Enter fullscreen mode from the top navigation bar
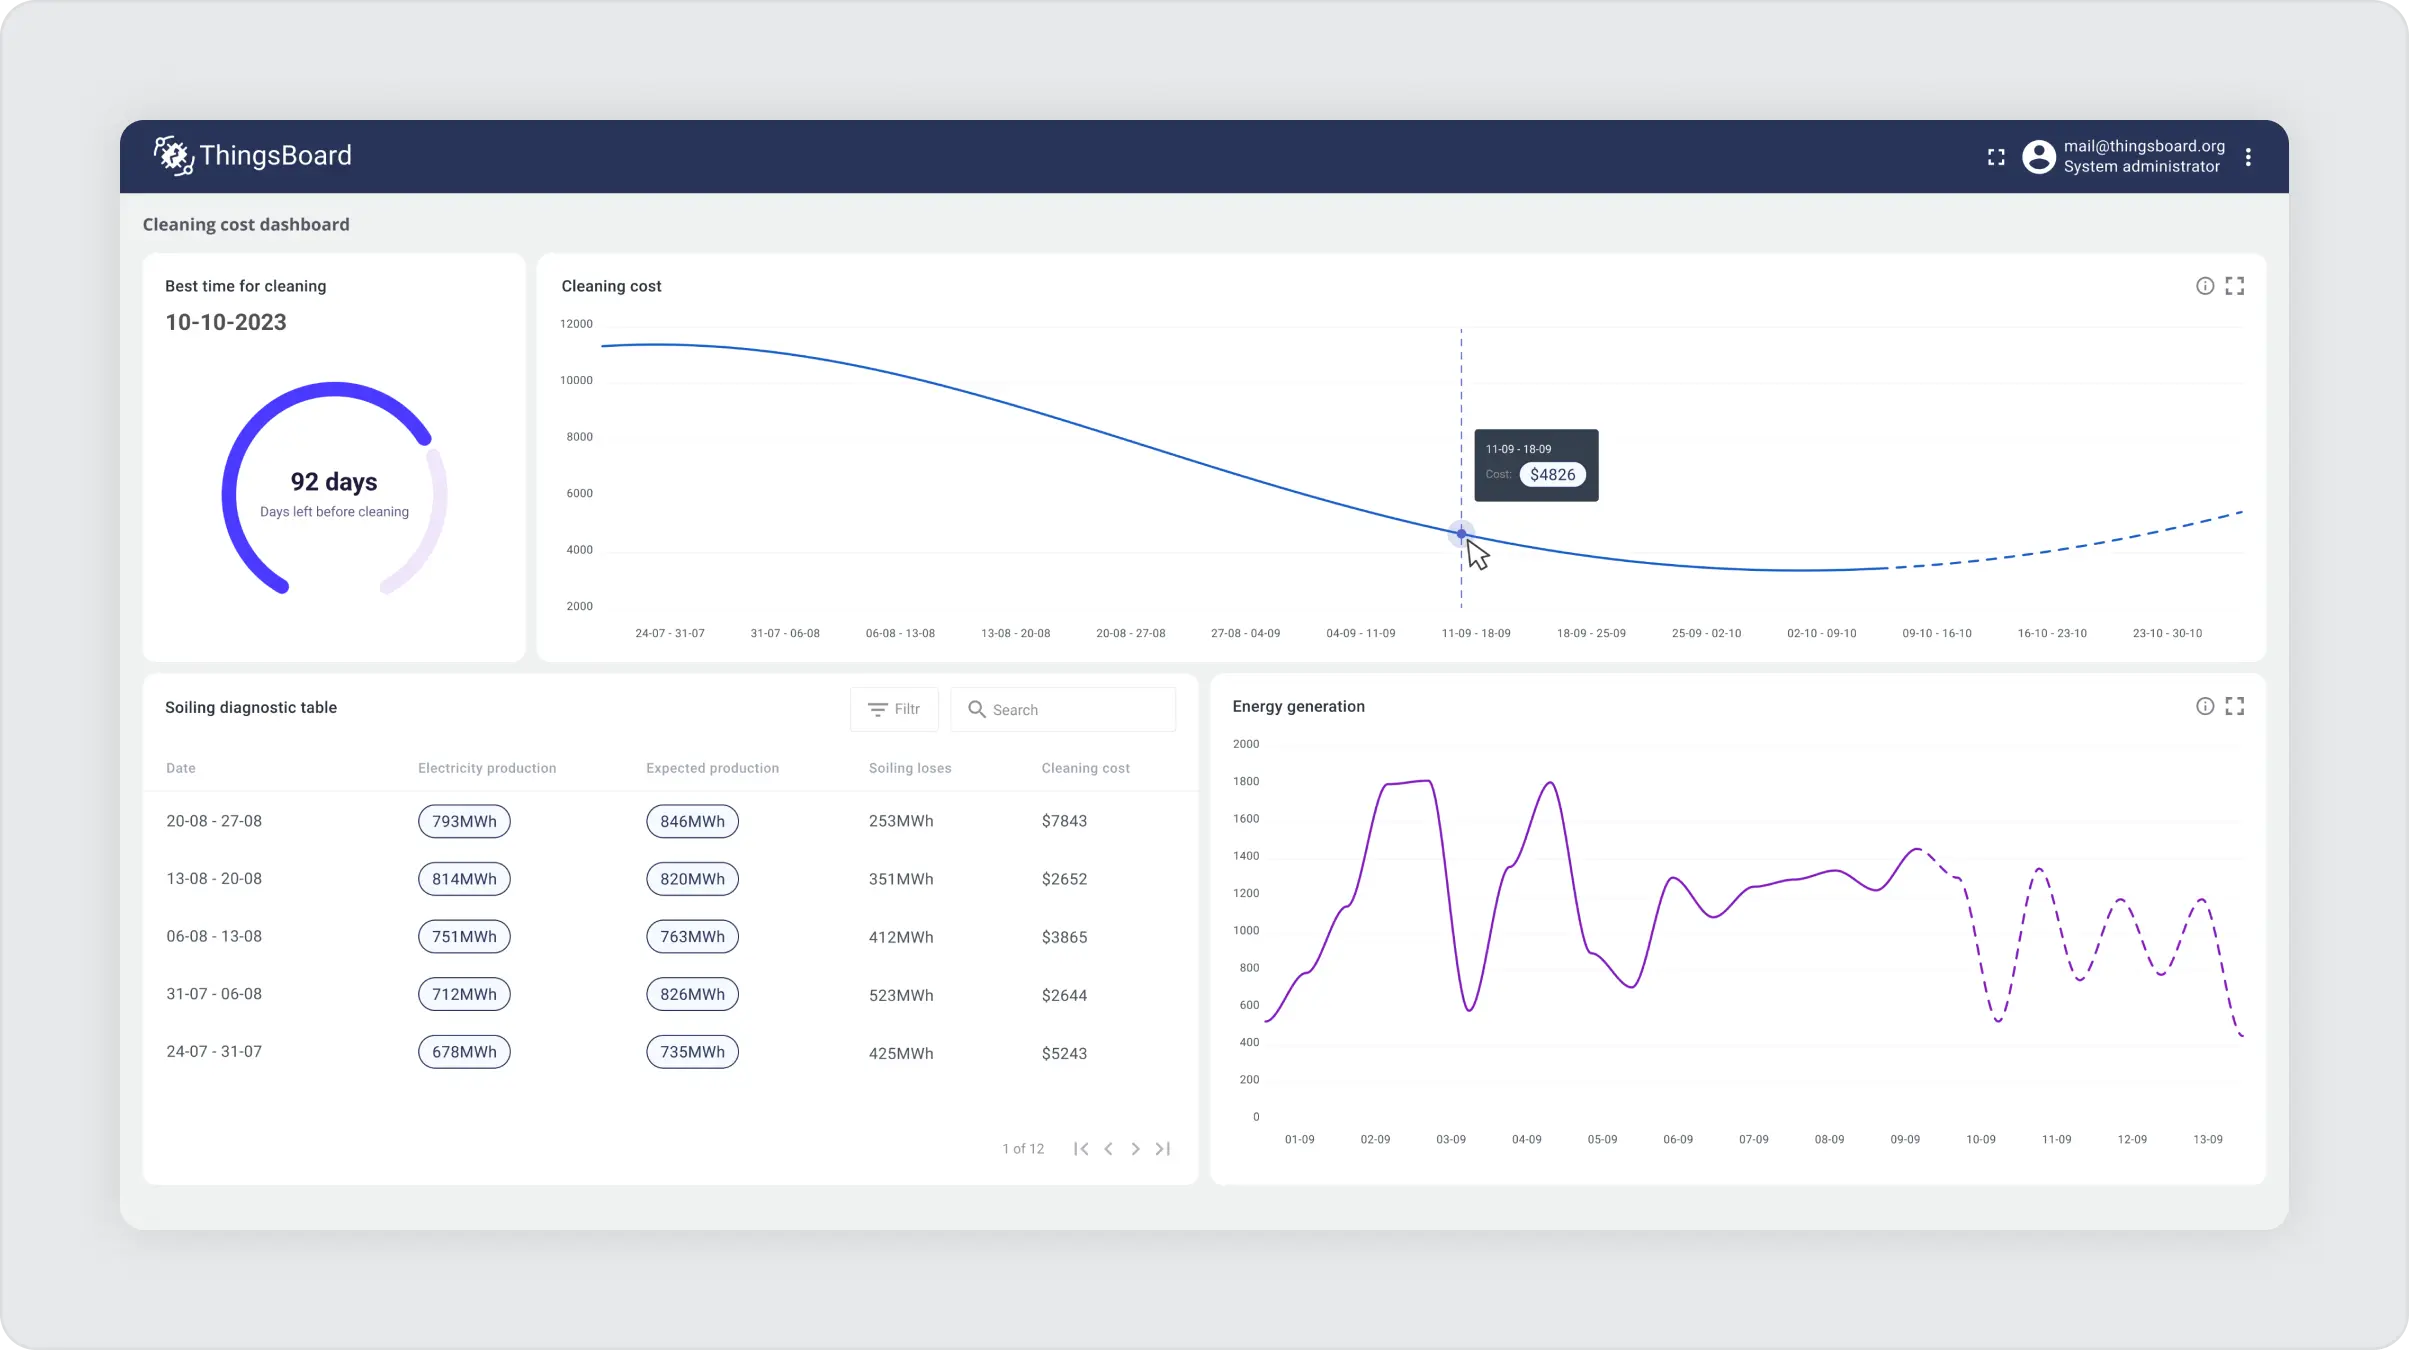Screen dimensions: 2409x1350 click(x=1995, y=157)
